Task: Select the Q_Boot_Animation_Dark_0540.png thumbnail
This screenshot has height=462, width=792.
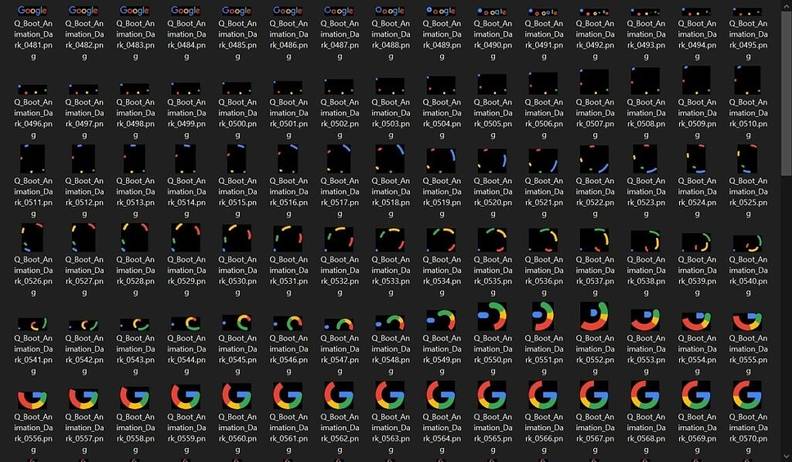Action: (747, 243)
